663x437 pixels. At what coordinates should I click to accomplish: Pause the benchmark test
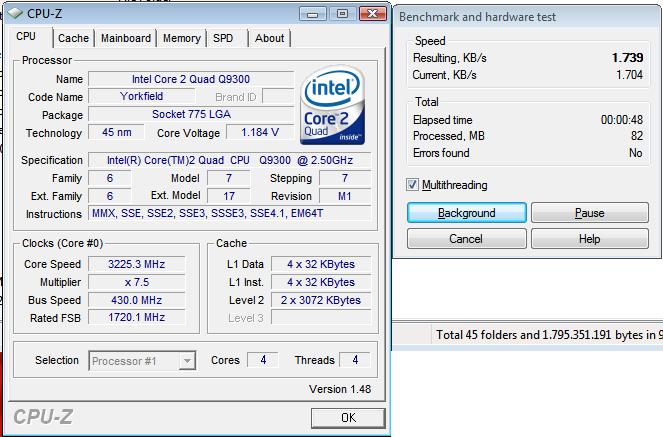coord(589,213)
